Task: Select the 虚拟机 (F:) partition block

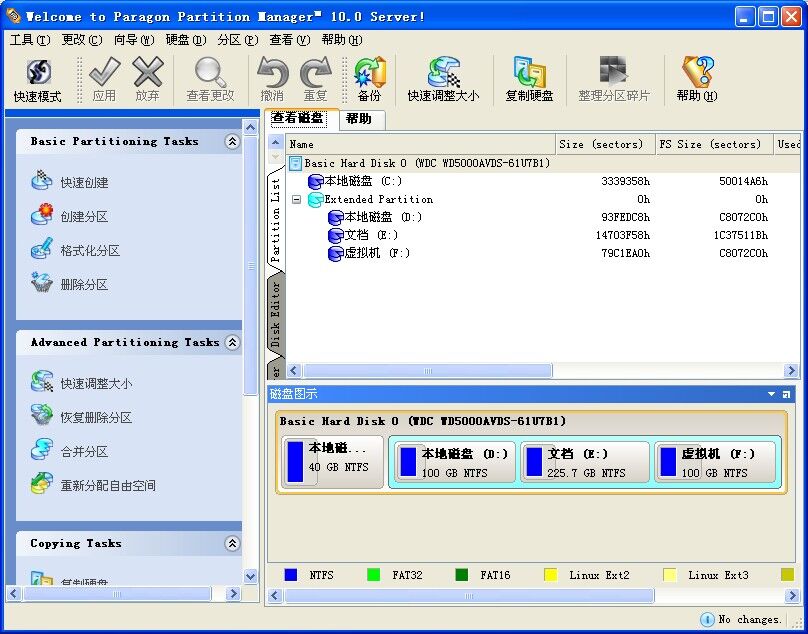Action: point(716,462)
